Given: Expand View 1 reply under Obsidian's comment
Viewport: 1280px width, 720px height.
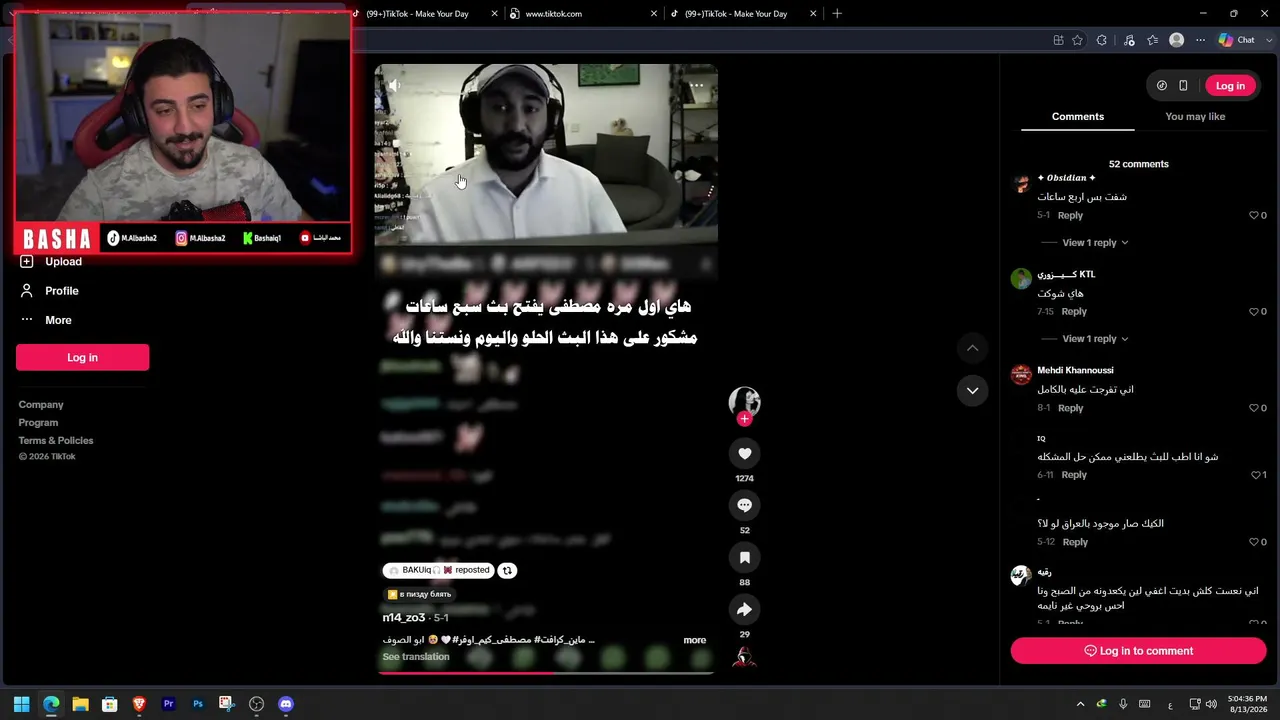Looking at the screenshot, I should (1095, 243).
